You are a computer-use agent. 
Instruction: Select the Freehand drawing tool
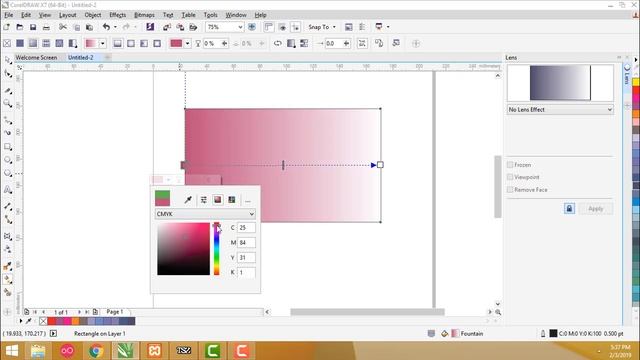click(8, 120)
